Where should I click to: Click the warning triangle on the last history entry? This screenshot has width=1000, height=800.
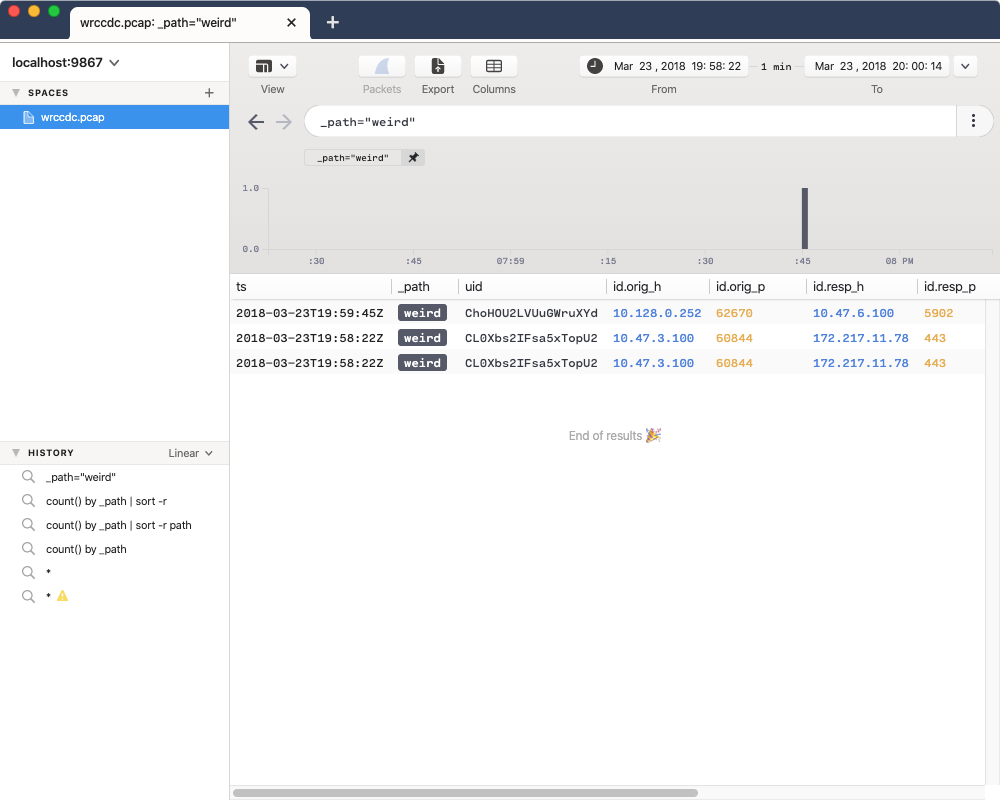tap(60, 596)
